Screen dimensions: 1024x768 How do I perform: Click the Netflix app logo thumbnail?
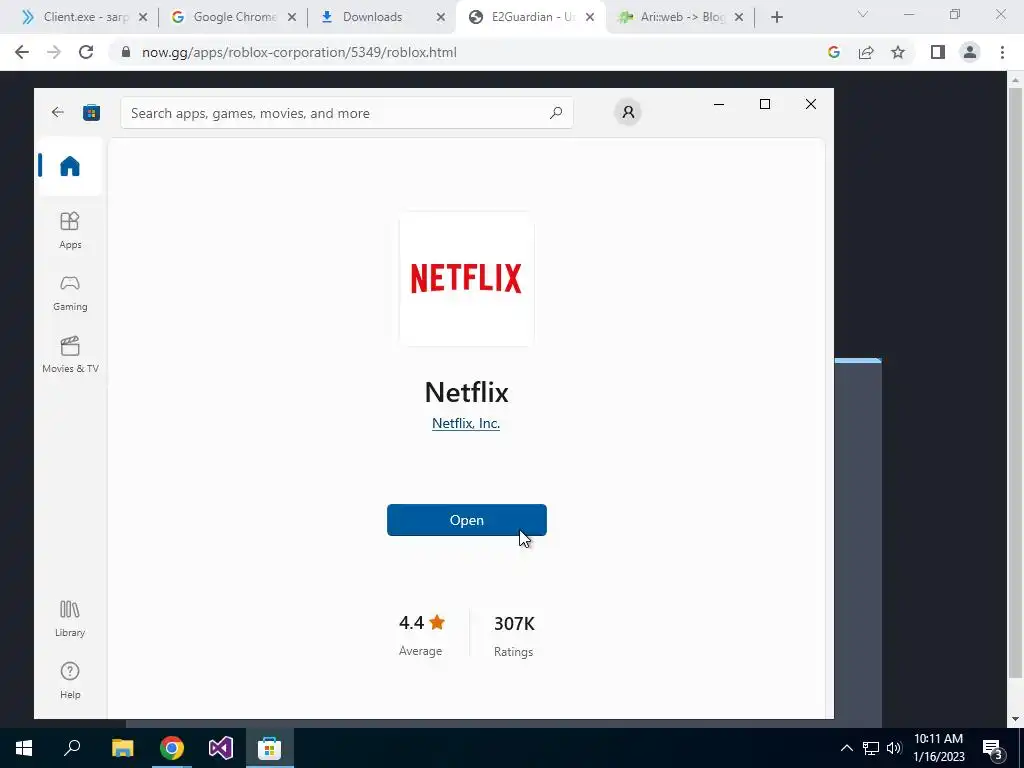coord(466,279)
